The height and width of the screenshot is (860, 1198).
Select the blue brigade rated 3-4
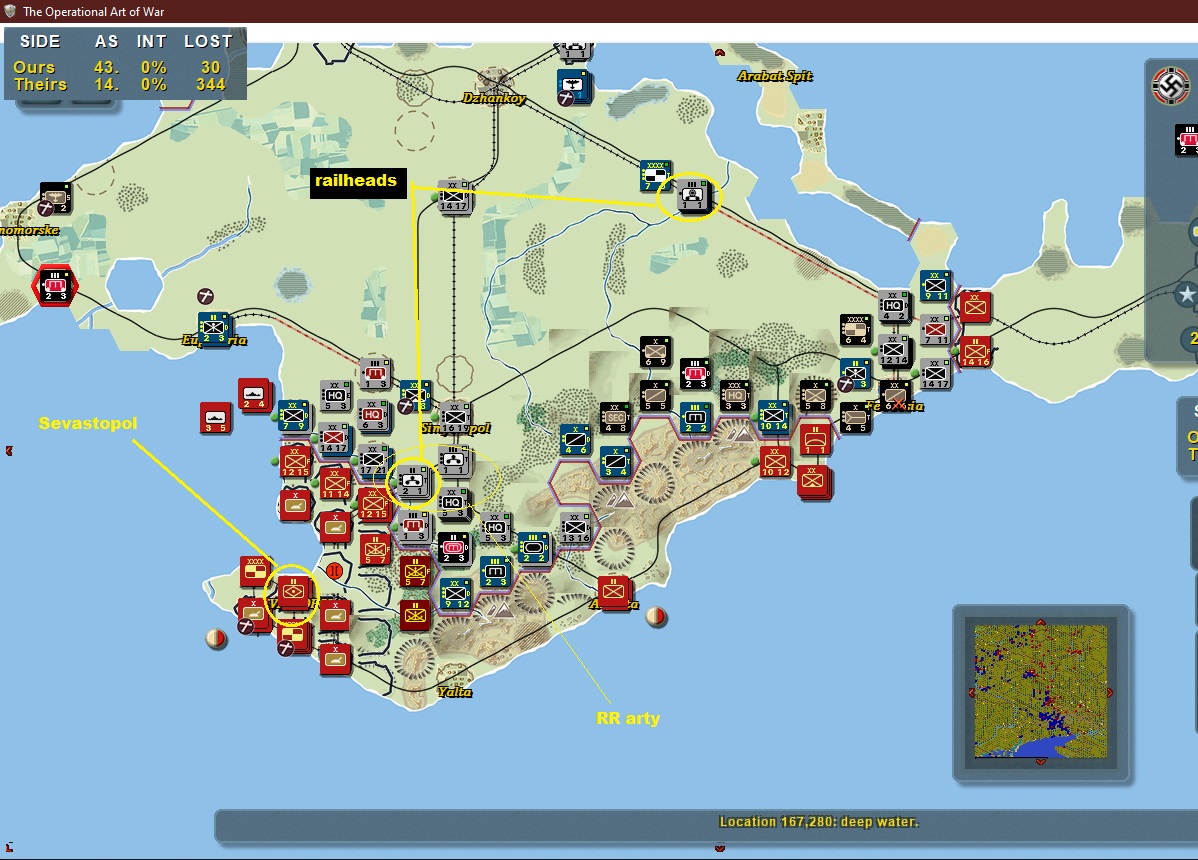[615, 461]
